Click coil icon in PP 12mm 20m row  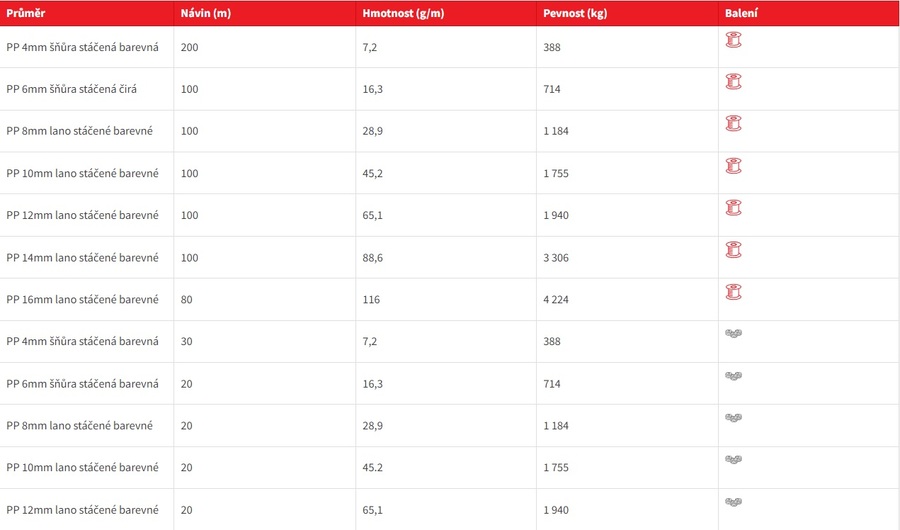pos(734,502)
